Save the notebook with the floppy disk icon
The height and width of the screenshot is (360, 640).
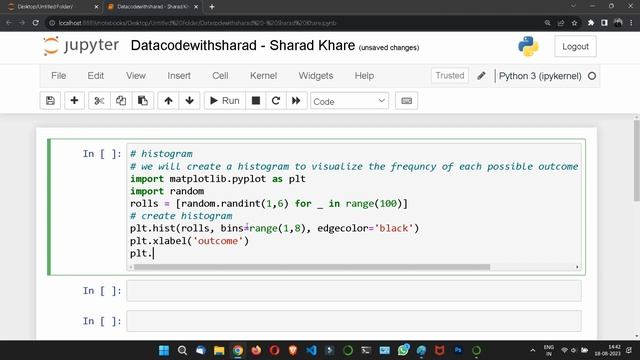[50, 101]
